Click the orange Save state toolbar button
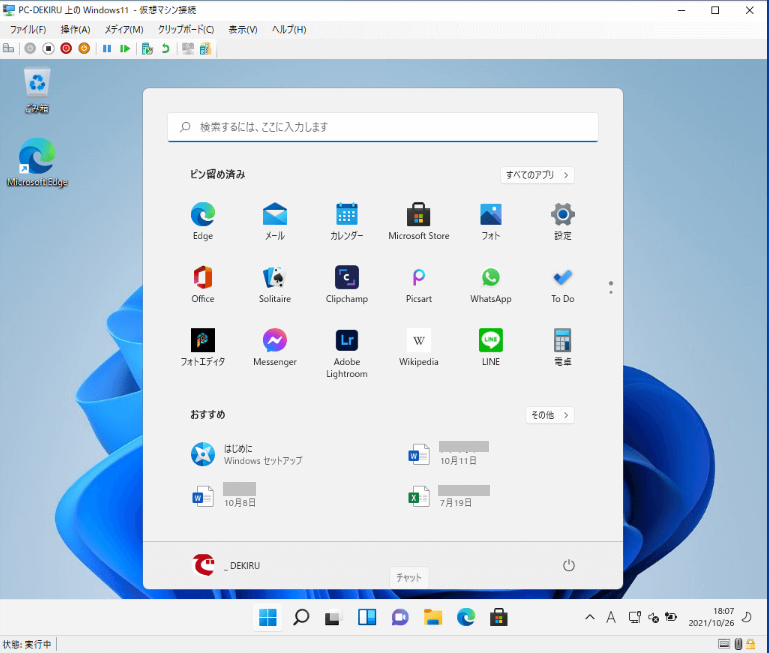Screen dimensions: 769x653 pyautogui.click(x=84, y=48)
